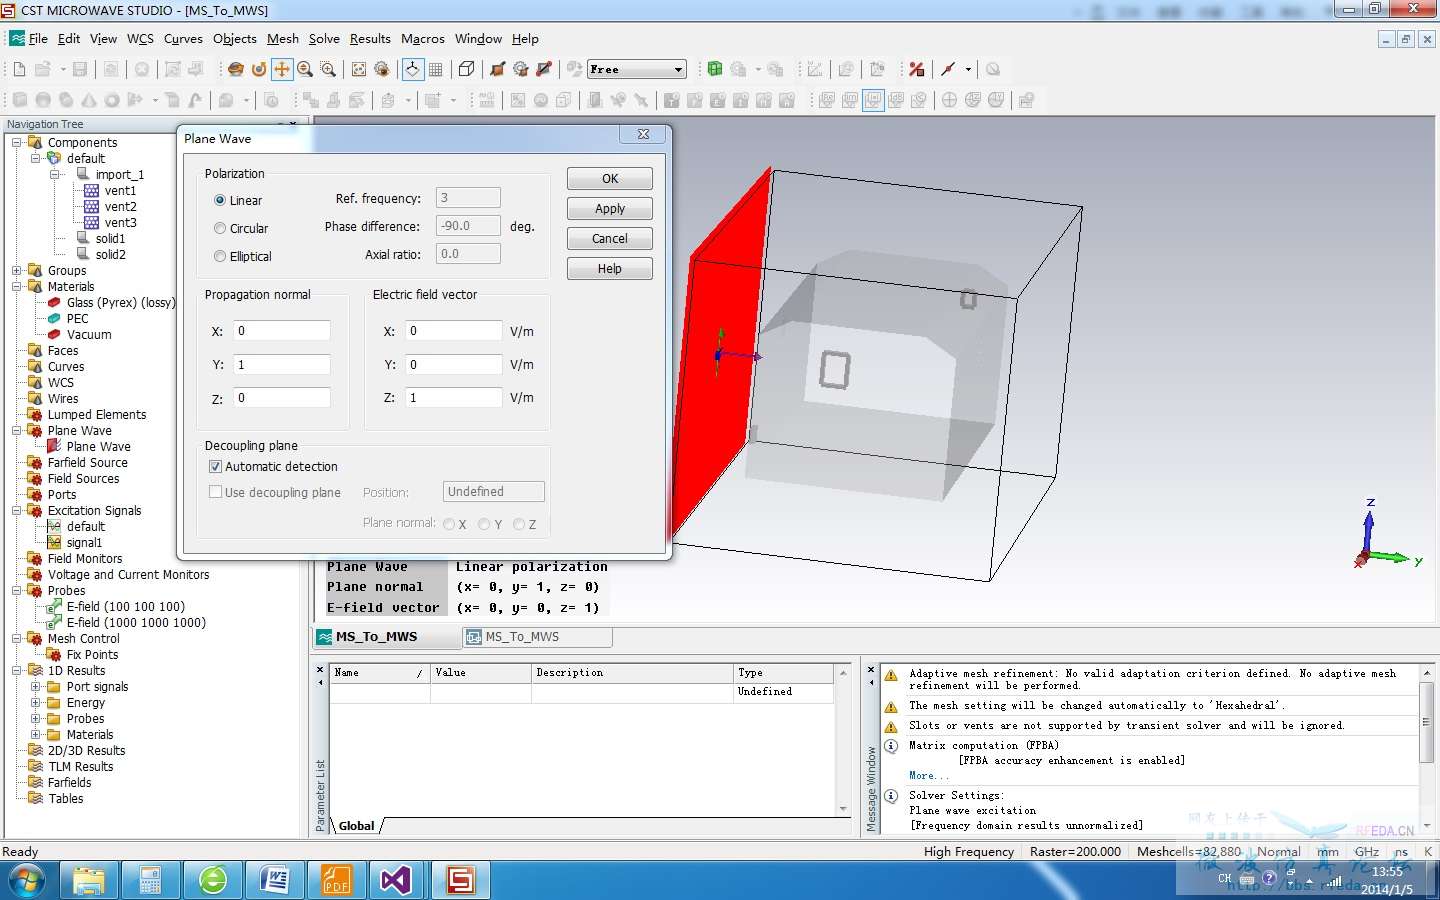The height and width of the screenshot is (900, 1440).
Task: Click the reset view to structure icon
Action: click(x=359, y=69)
